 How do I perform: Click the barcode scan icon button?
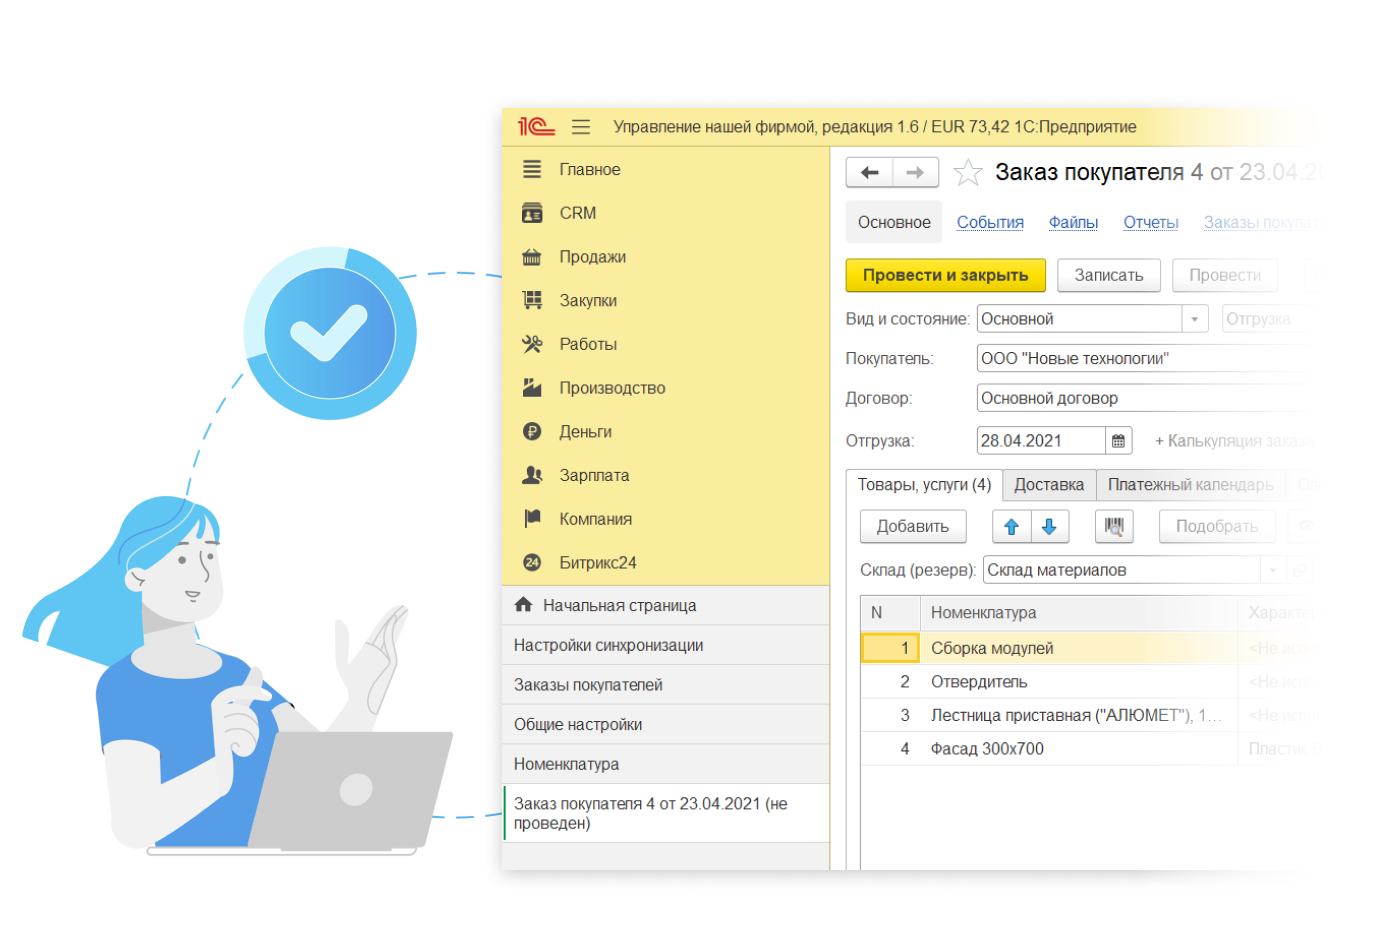tap(1113, 527)
